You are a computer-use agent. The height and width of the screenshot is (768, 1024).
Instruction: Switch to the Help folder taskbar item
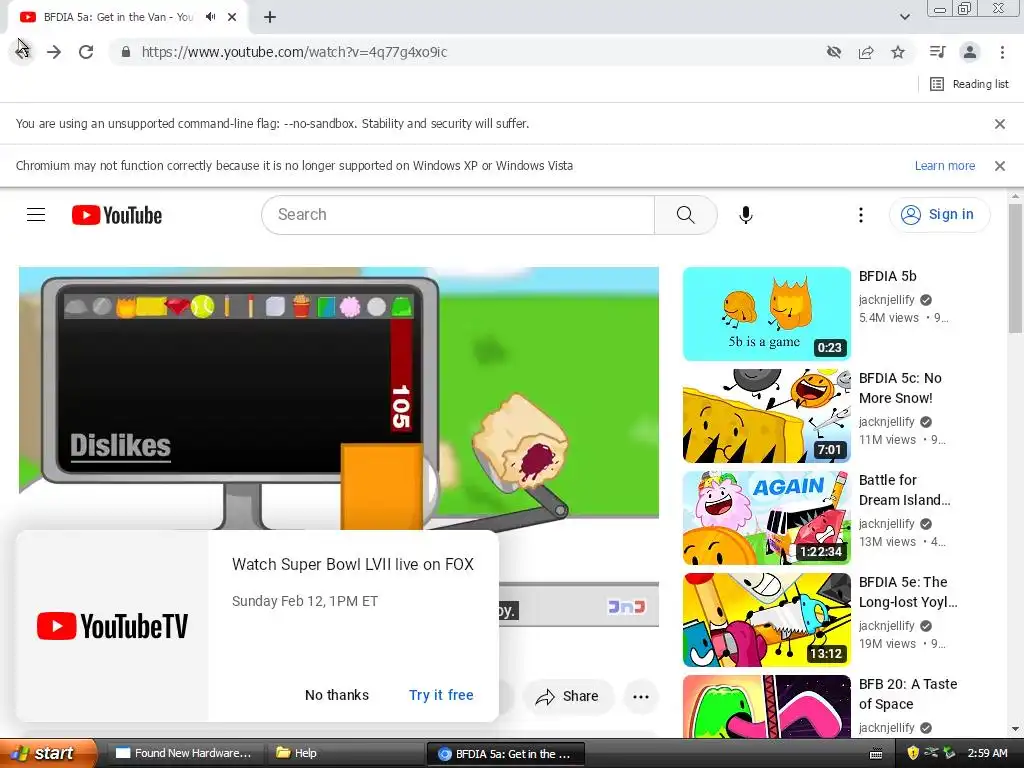(x=344, y=753)
